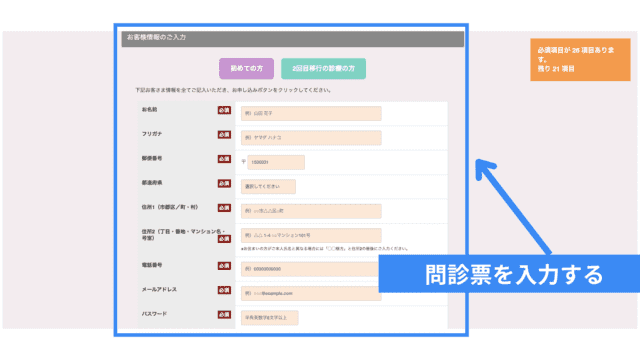Select the 2回目移行の診療の方 button
This screenshot has height=360, width=640.
click(323, 69)
